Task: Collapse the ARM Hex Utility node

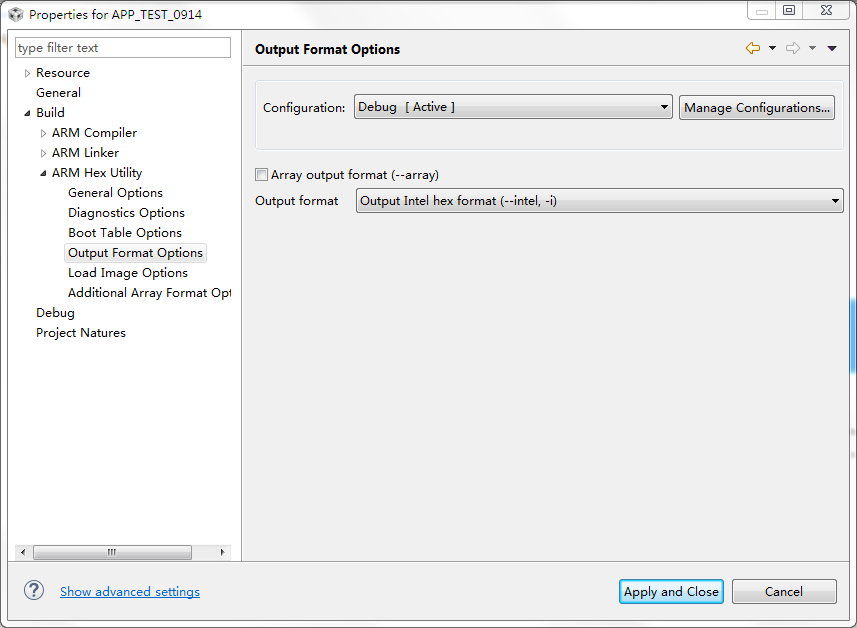Action: [43, 173]
